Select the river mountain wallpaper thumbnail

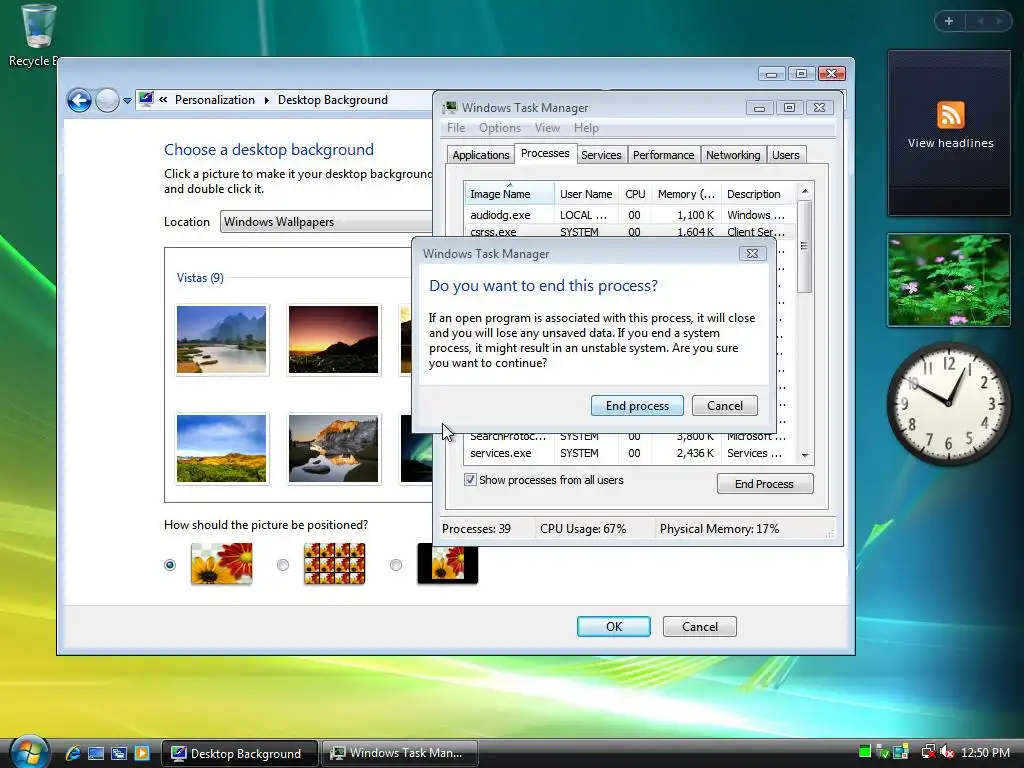coord(221,340)
